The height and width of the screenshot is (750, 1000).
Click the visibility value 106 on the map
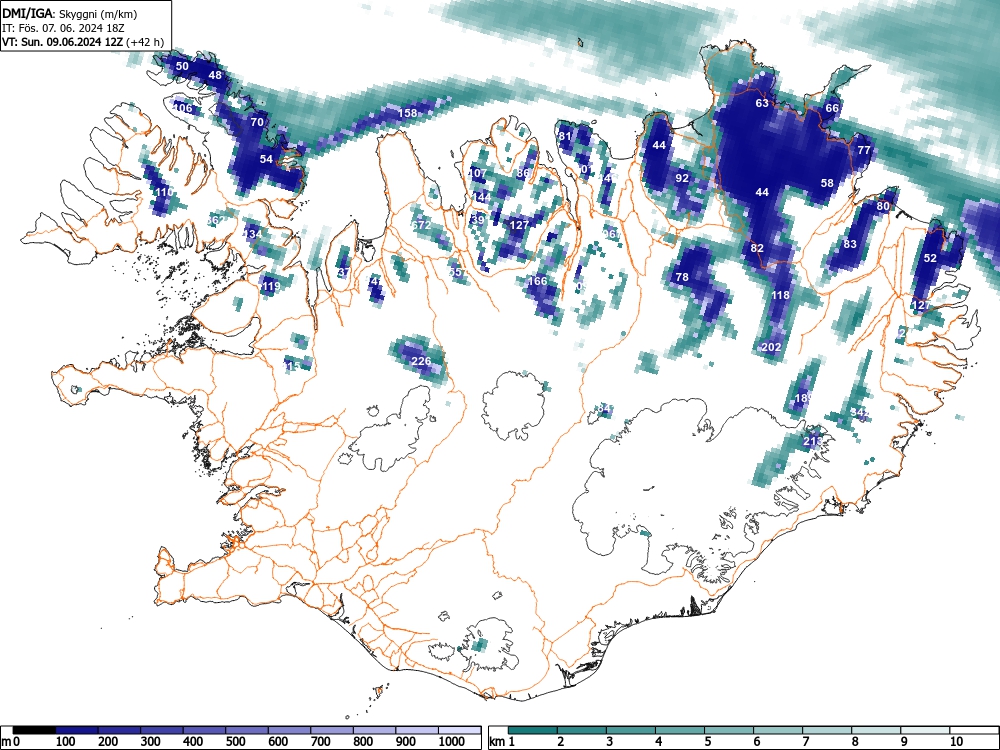pyautogui.click(x=183, y=108)
